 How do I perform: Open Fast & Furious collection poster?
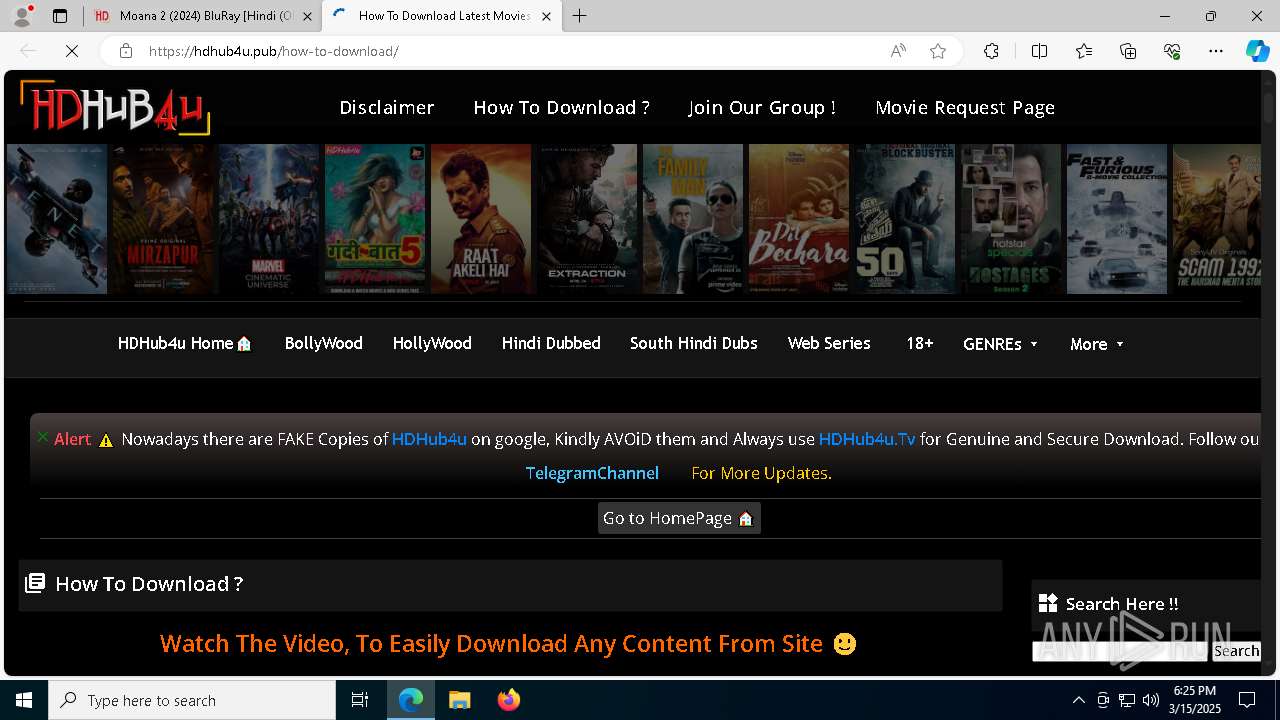click(x=1117, y=219)
